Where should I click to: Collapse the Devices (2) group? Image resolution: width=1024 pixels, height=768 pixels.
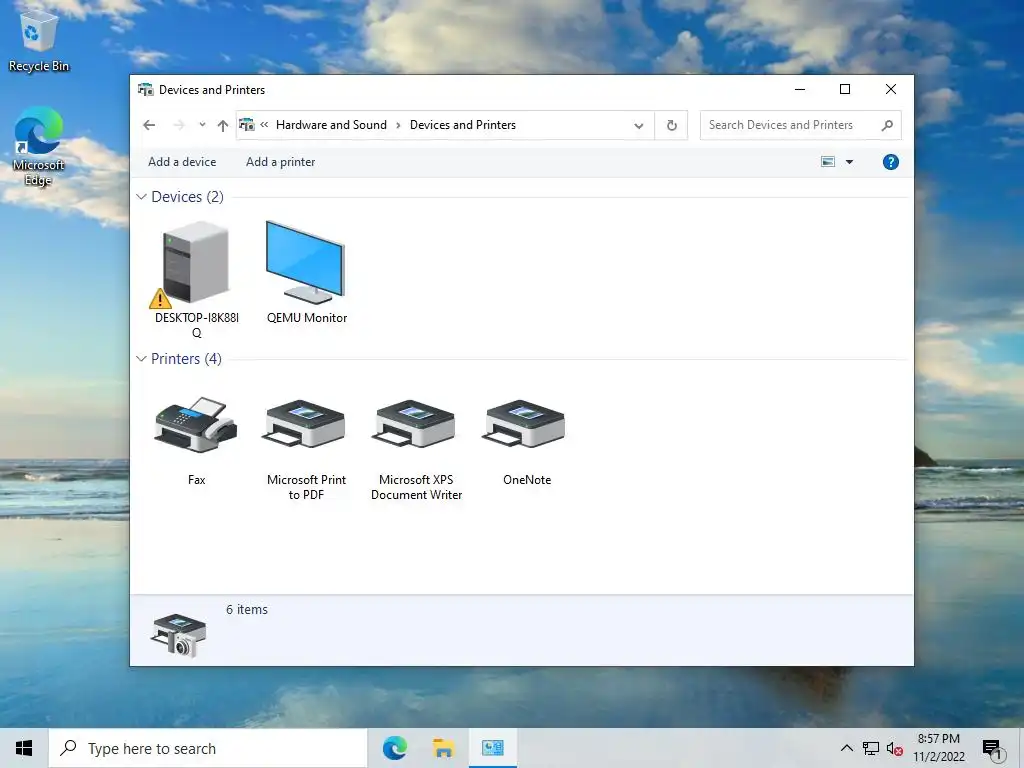141,197
